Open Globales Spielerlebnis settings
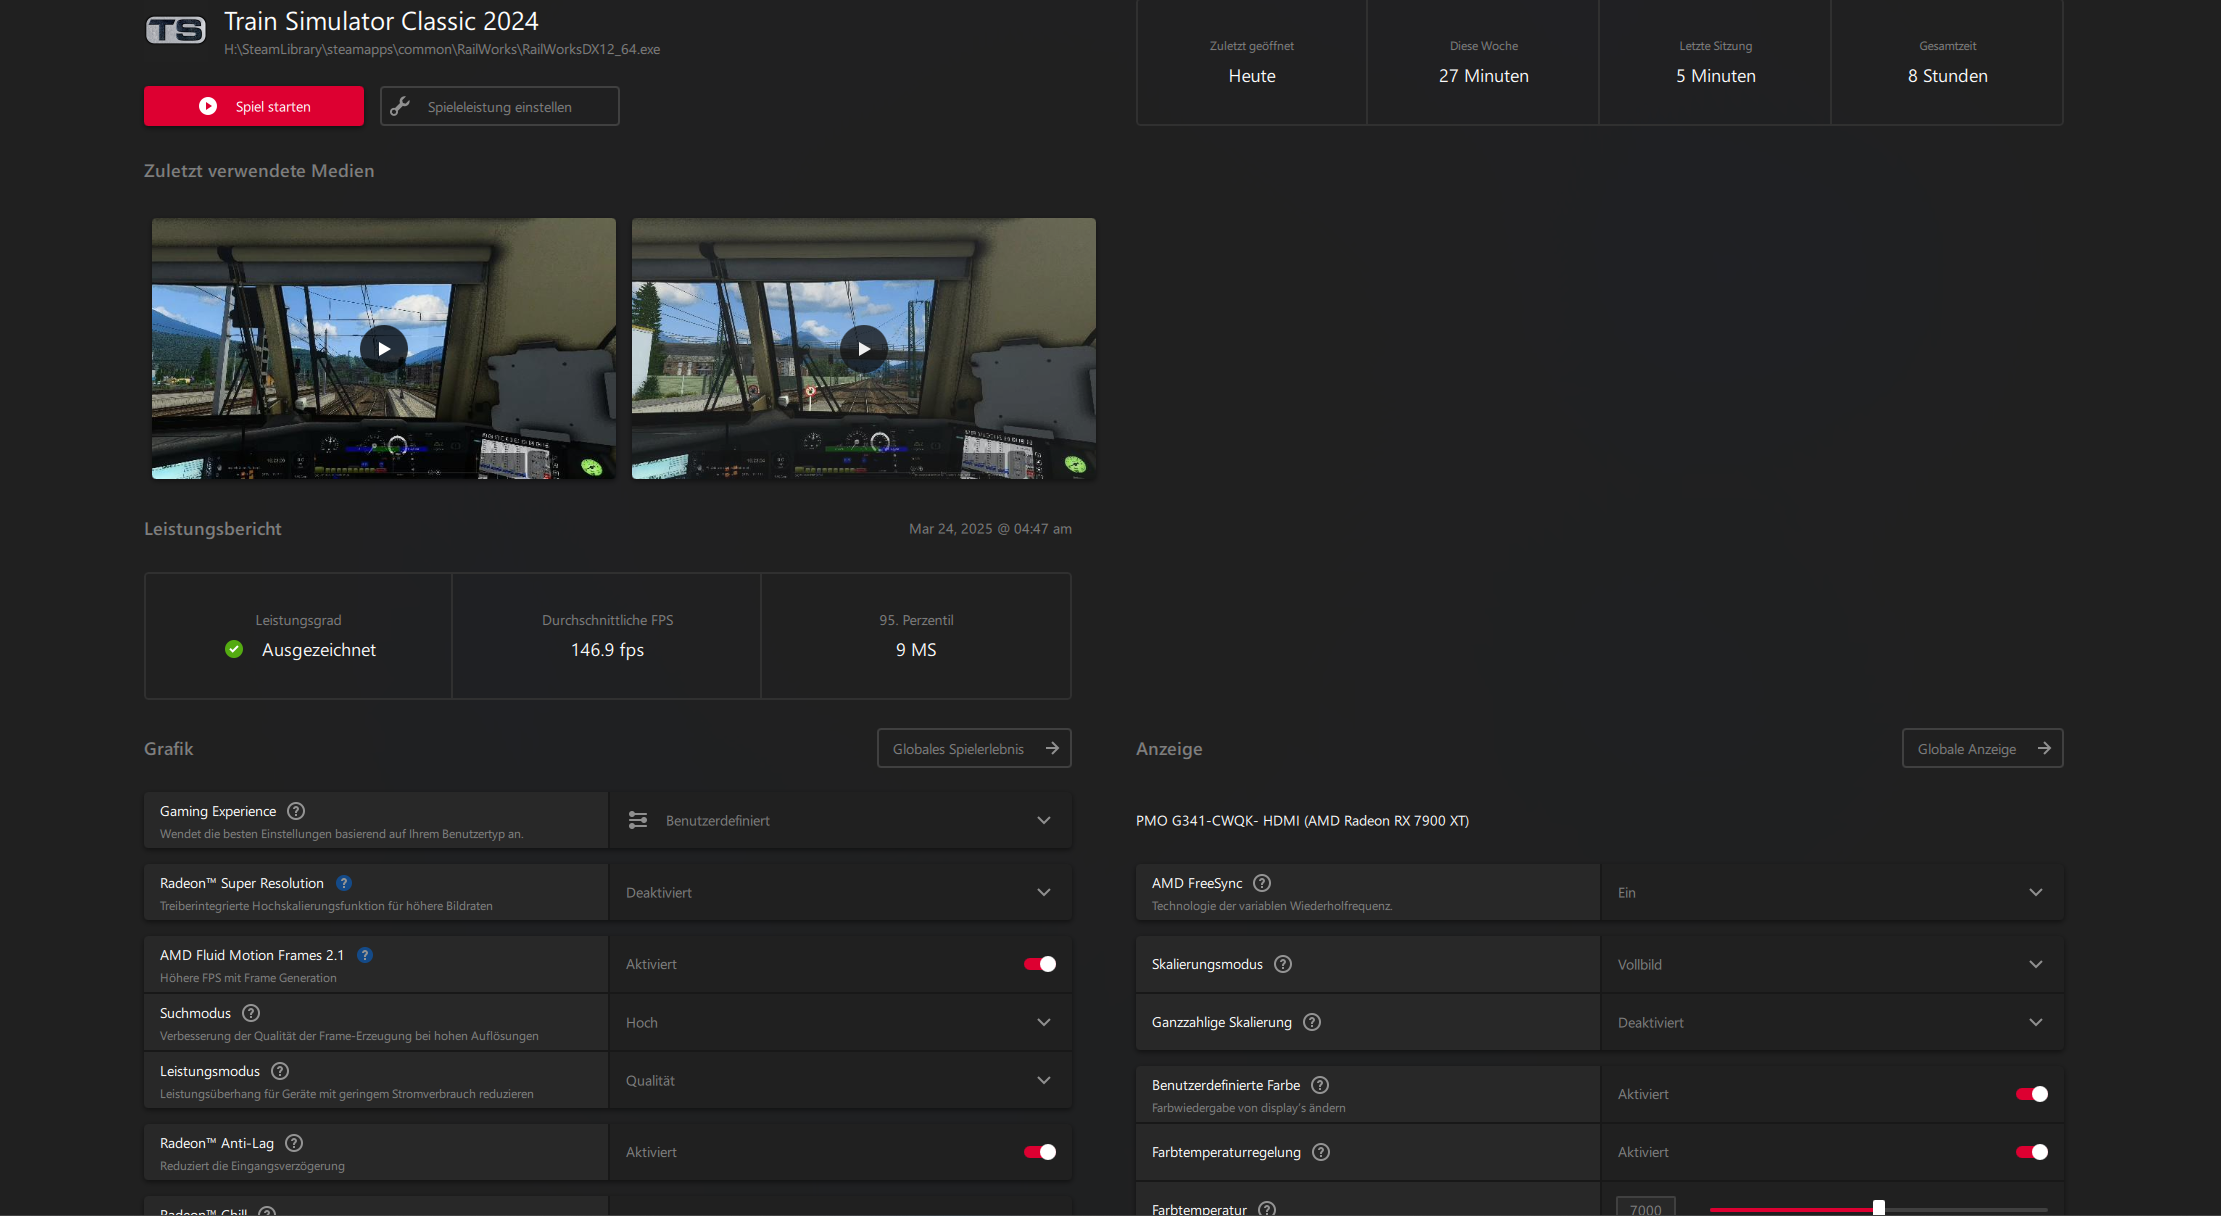 974,749
